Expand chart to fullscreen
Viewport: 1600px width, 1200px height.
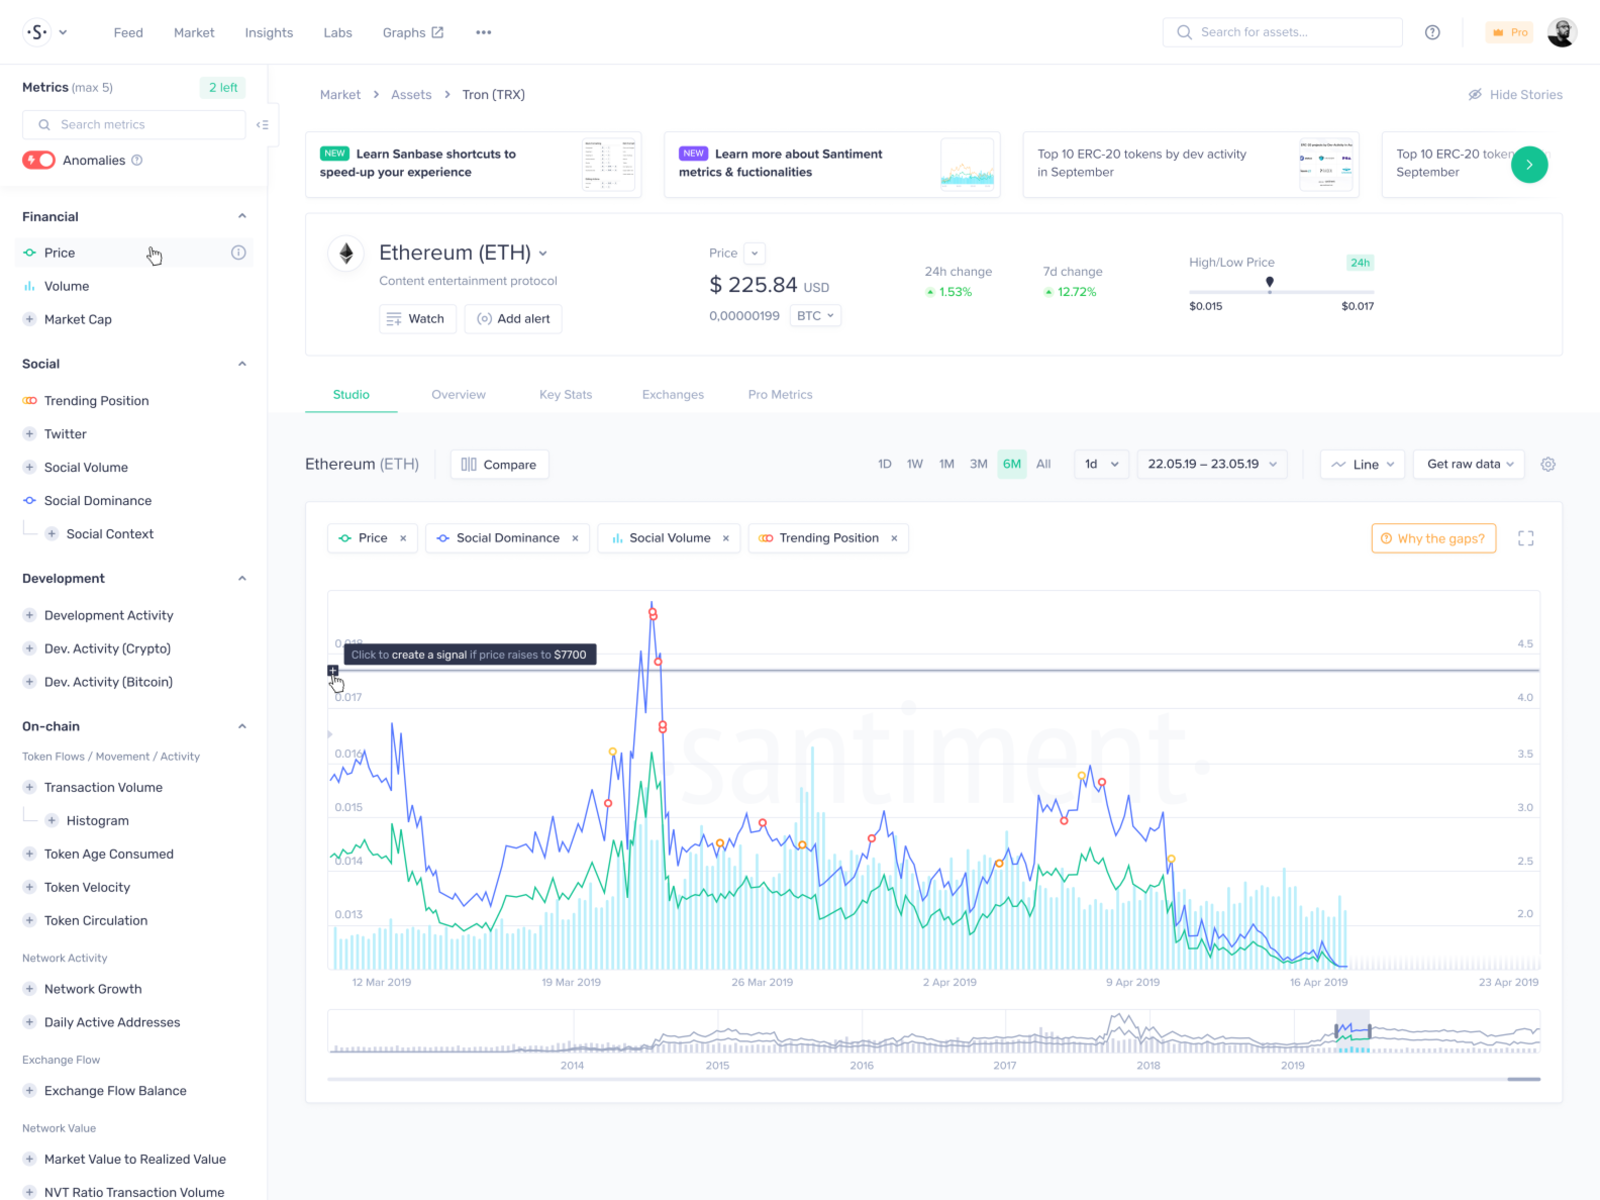pos(1525,538)
